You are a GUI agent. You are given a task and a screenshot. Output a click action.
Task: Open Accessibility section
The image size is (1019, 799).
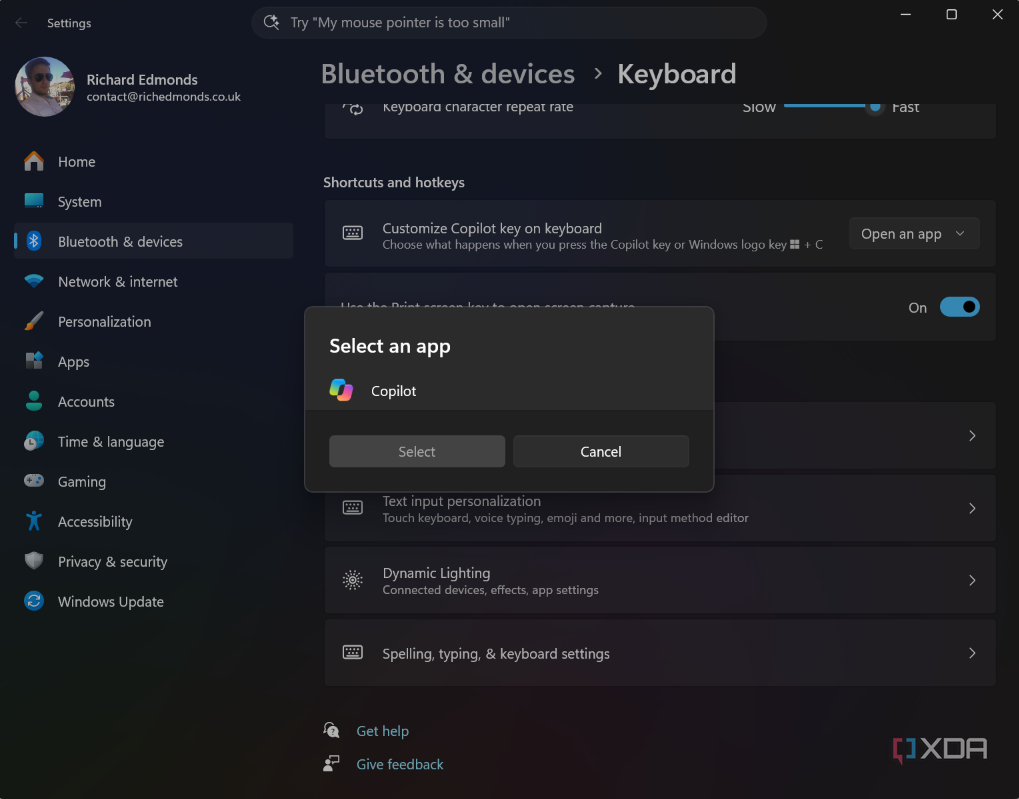pos(153,522)
